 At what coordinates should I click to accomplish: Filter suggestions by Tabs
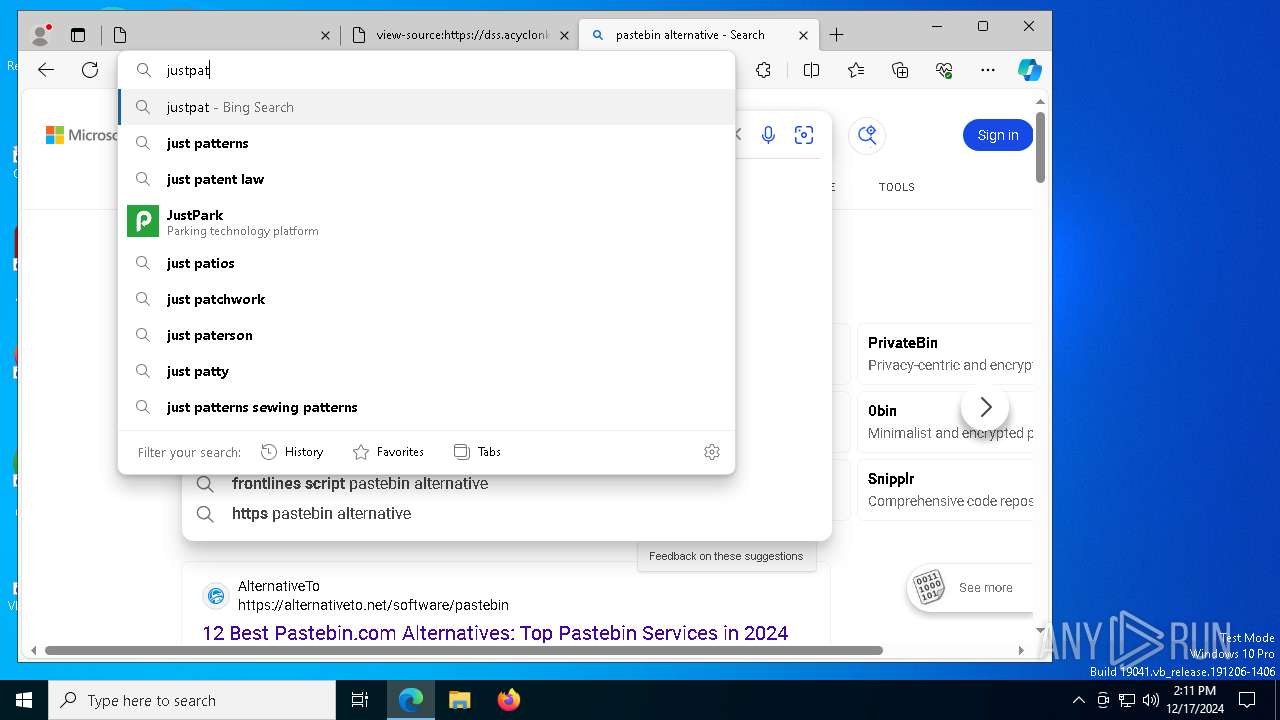tap(477, 452)
